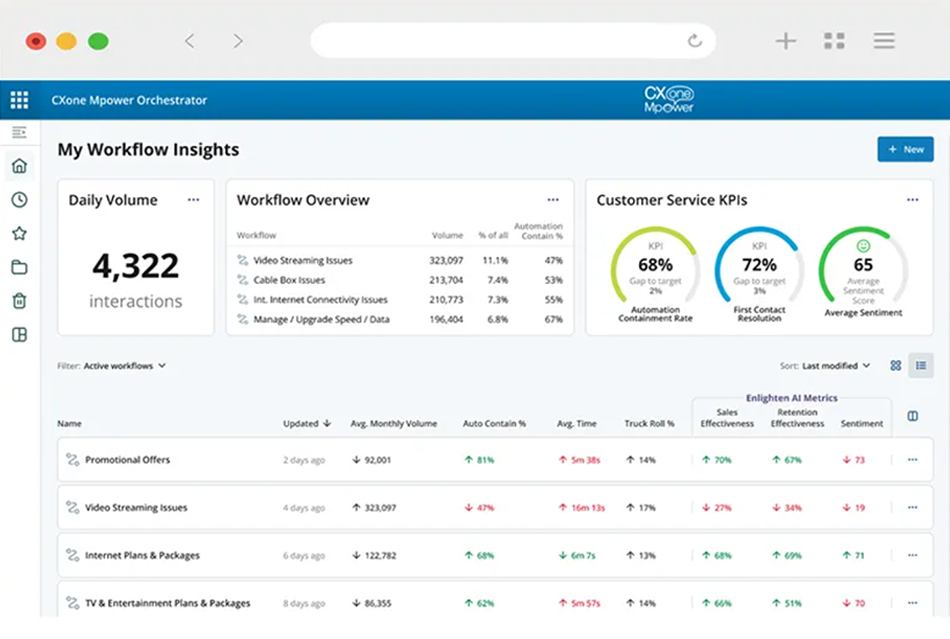Expand the Last modified sort dropdown
The width and height of the screenshot is (950, 639).
click(836, 366)
